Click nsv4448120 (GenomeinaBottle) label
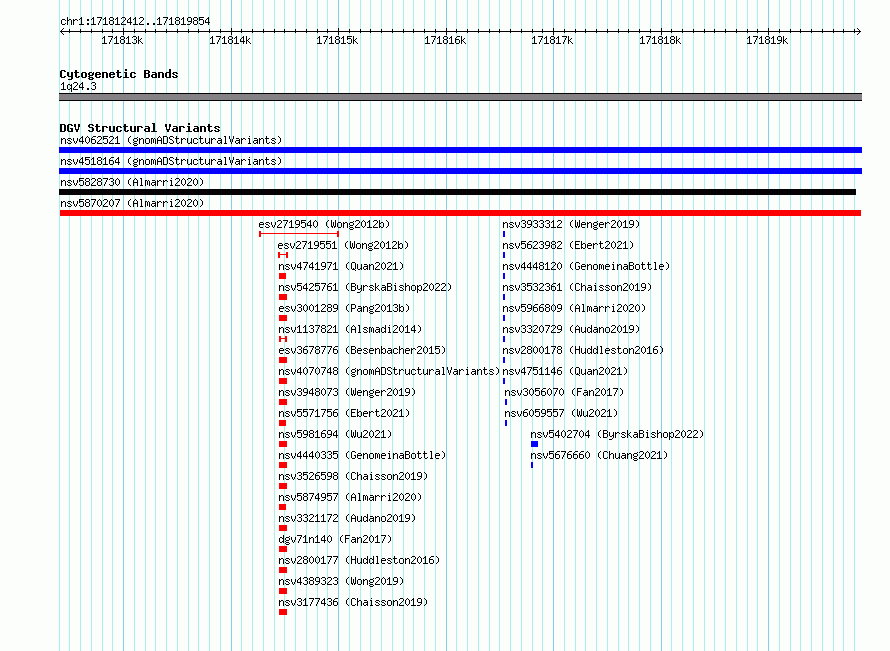This screenshot has height=651, width=890. pyautogui.click(x=586, y=266)
